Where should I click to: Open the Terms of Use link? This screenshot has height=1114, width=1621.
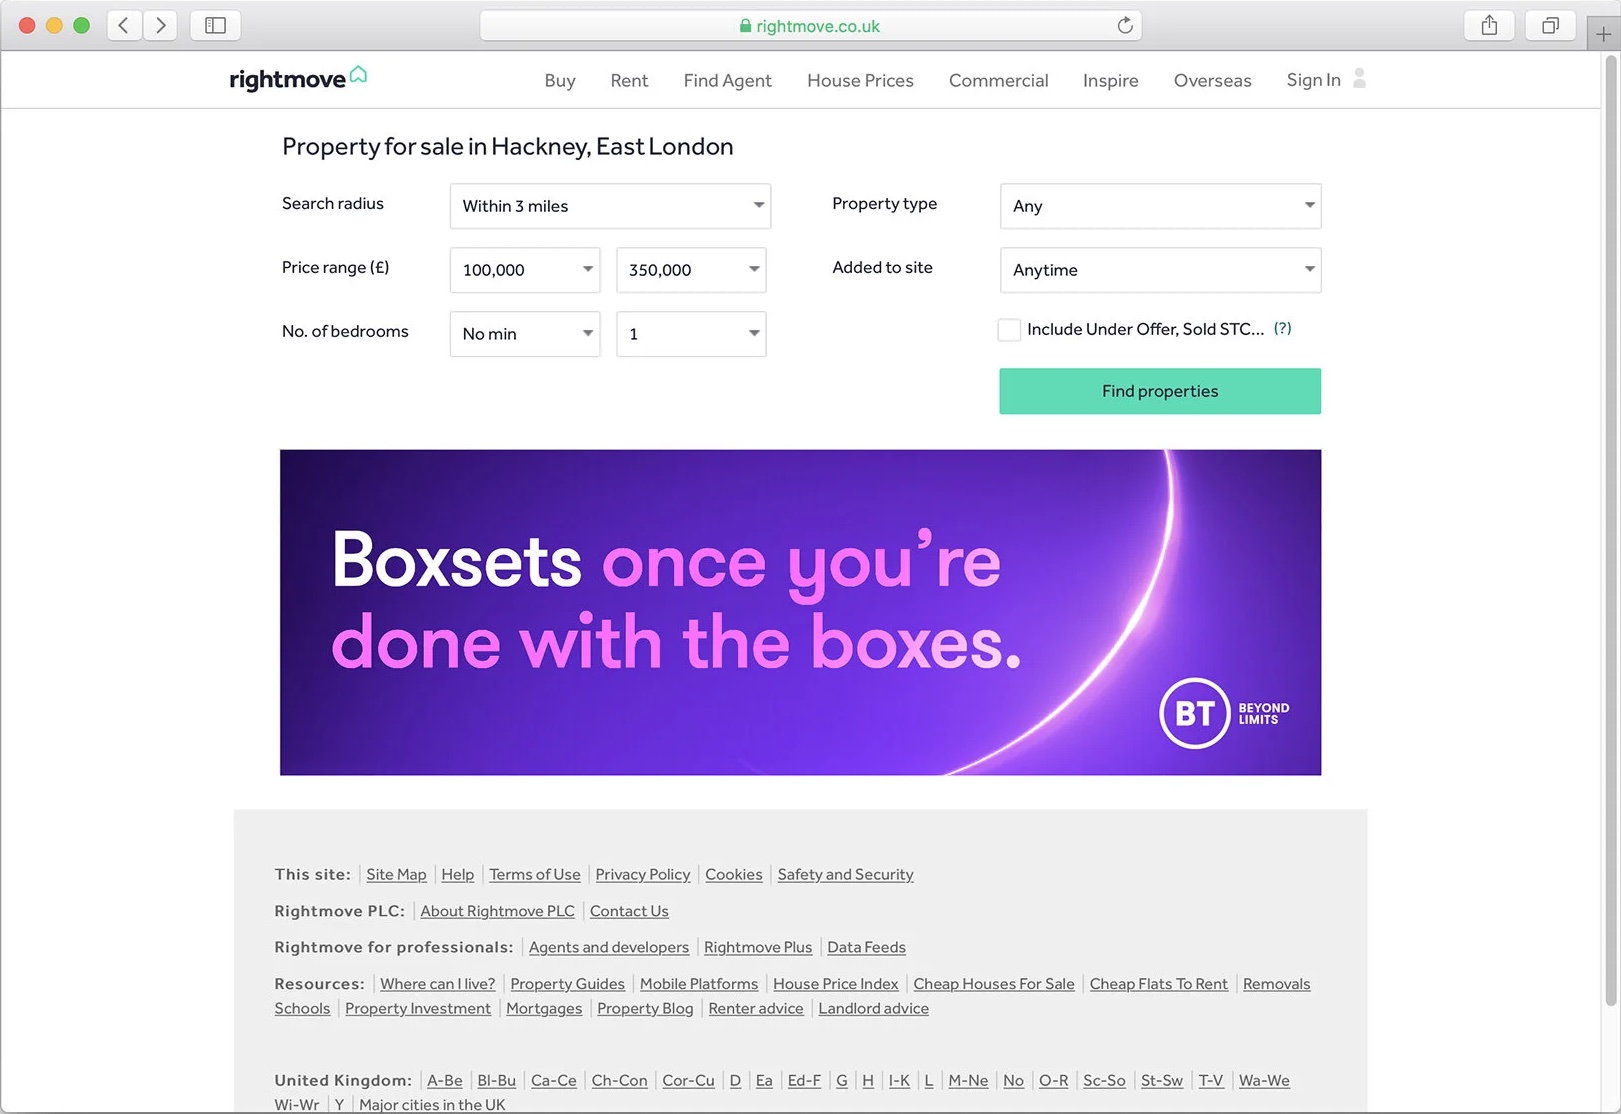[x=534, y=874]
